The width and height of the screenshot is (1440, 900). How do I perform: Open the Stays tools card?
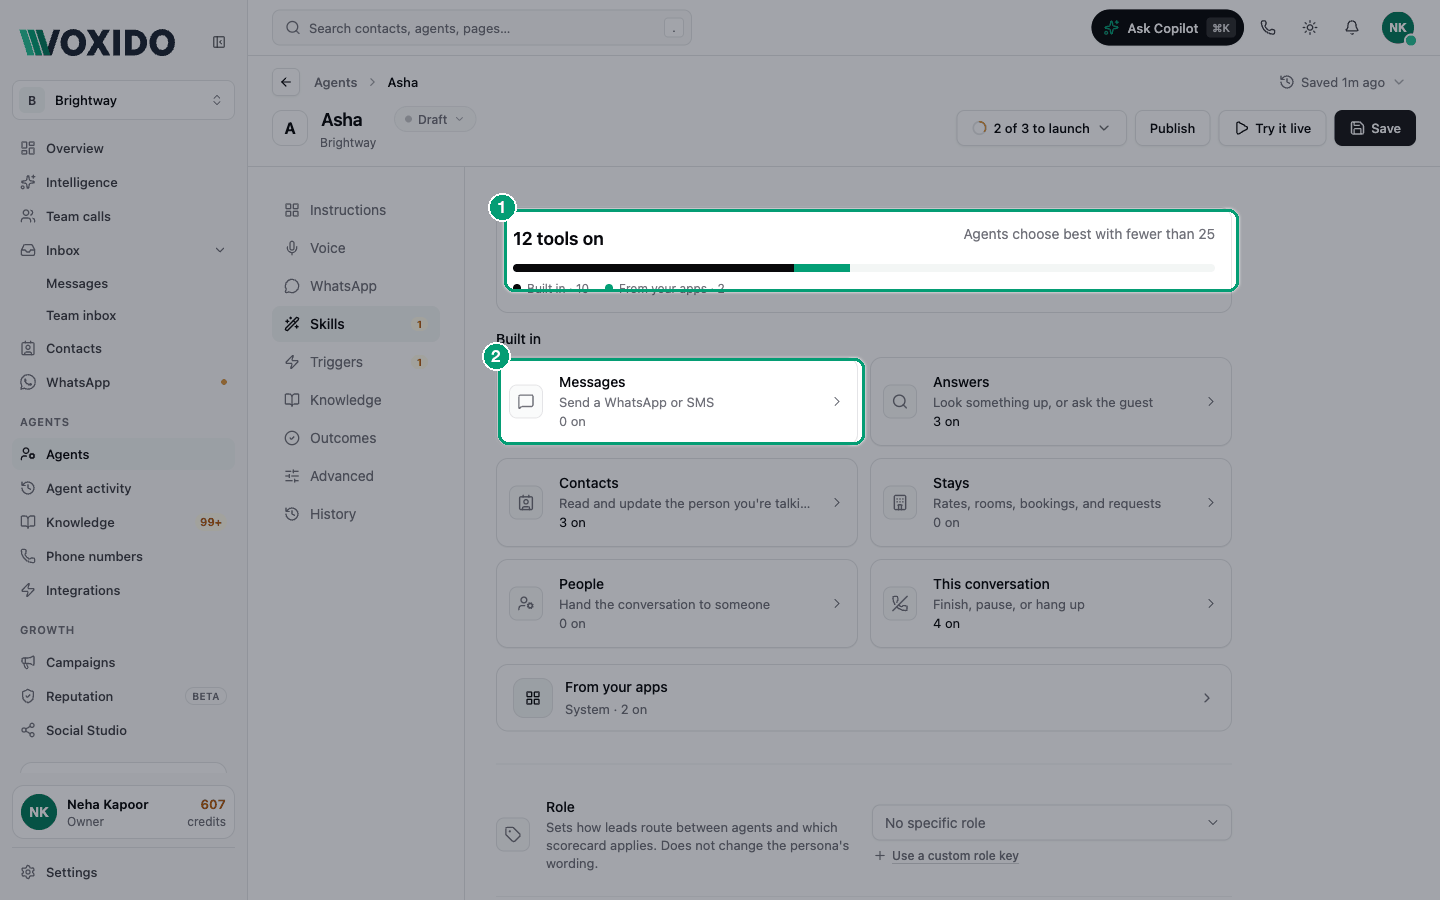(x=1051, y=502)
